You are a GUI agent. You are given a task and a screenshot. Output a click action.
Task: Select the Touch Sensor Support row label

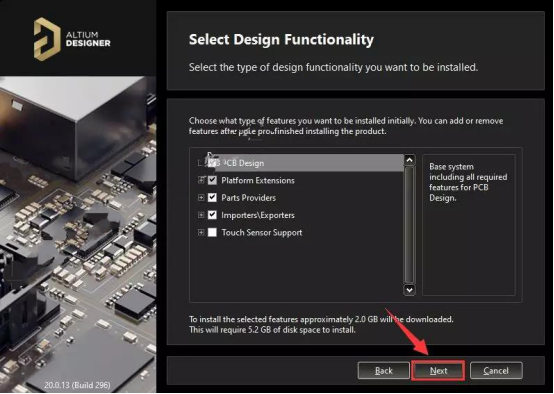[262, 233]
